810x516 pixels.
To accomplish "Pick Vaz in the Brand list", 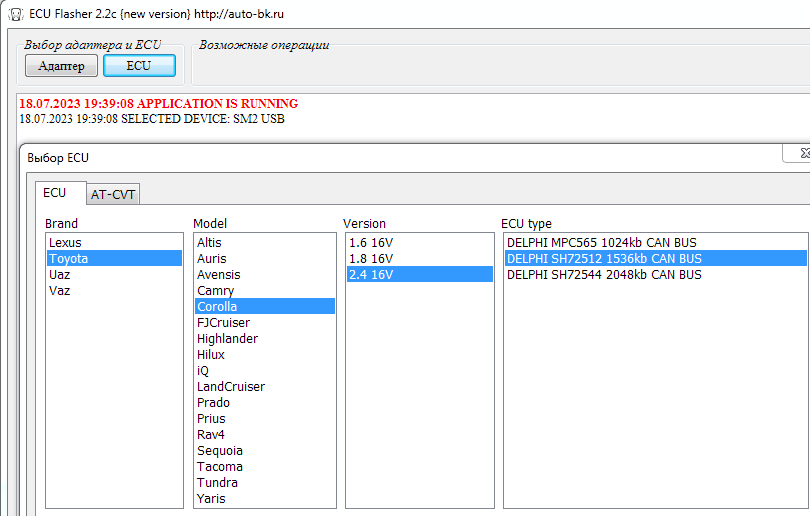I will click(x=60, y=291).
